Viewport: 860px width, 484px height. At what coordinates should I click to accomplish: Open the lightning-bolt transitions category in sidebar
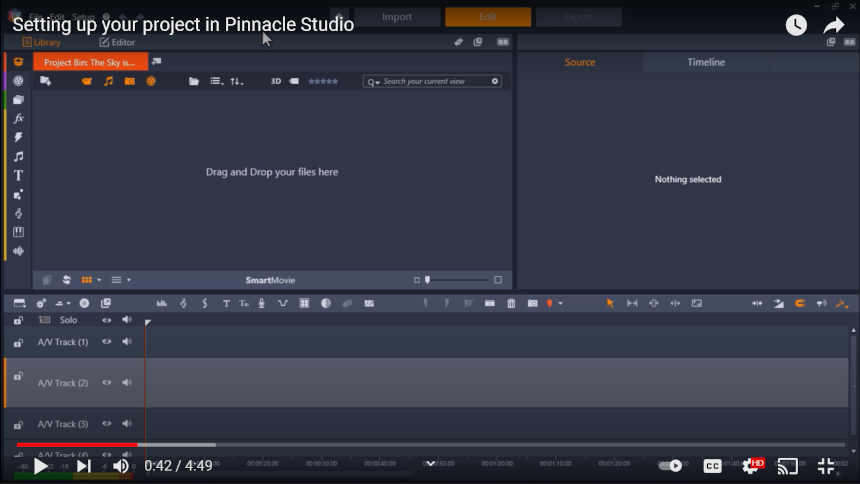(x=18, y=137)
